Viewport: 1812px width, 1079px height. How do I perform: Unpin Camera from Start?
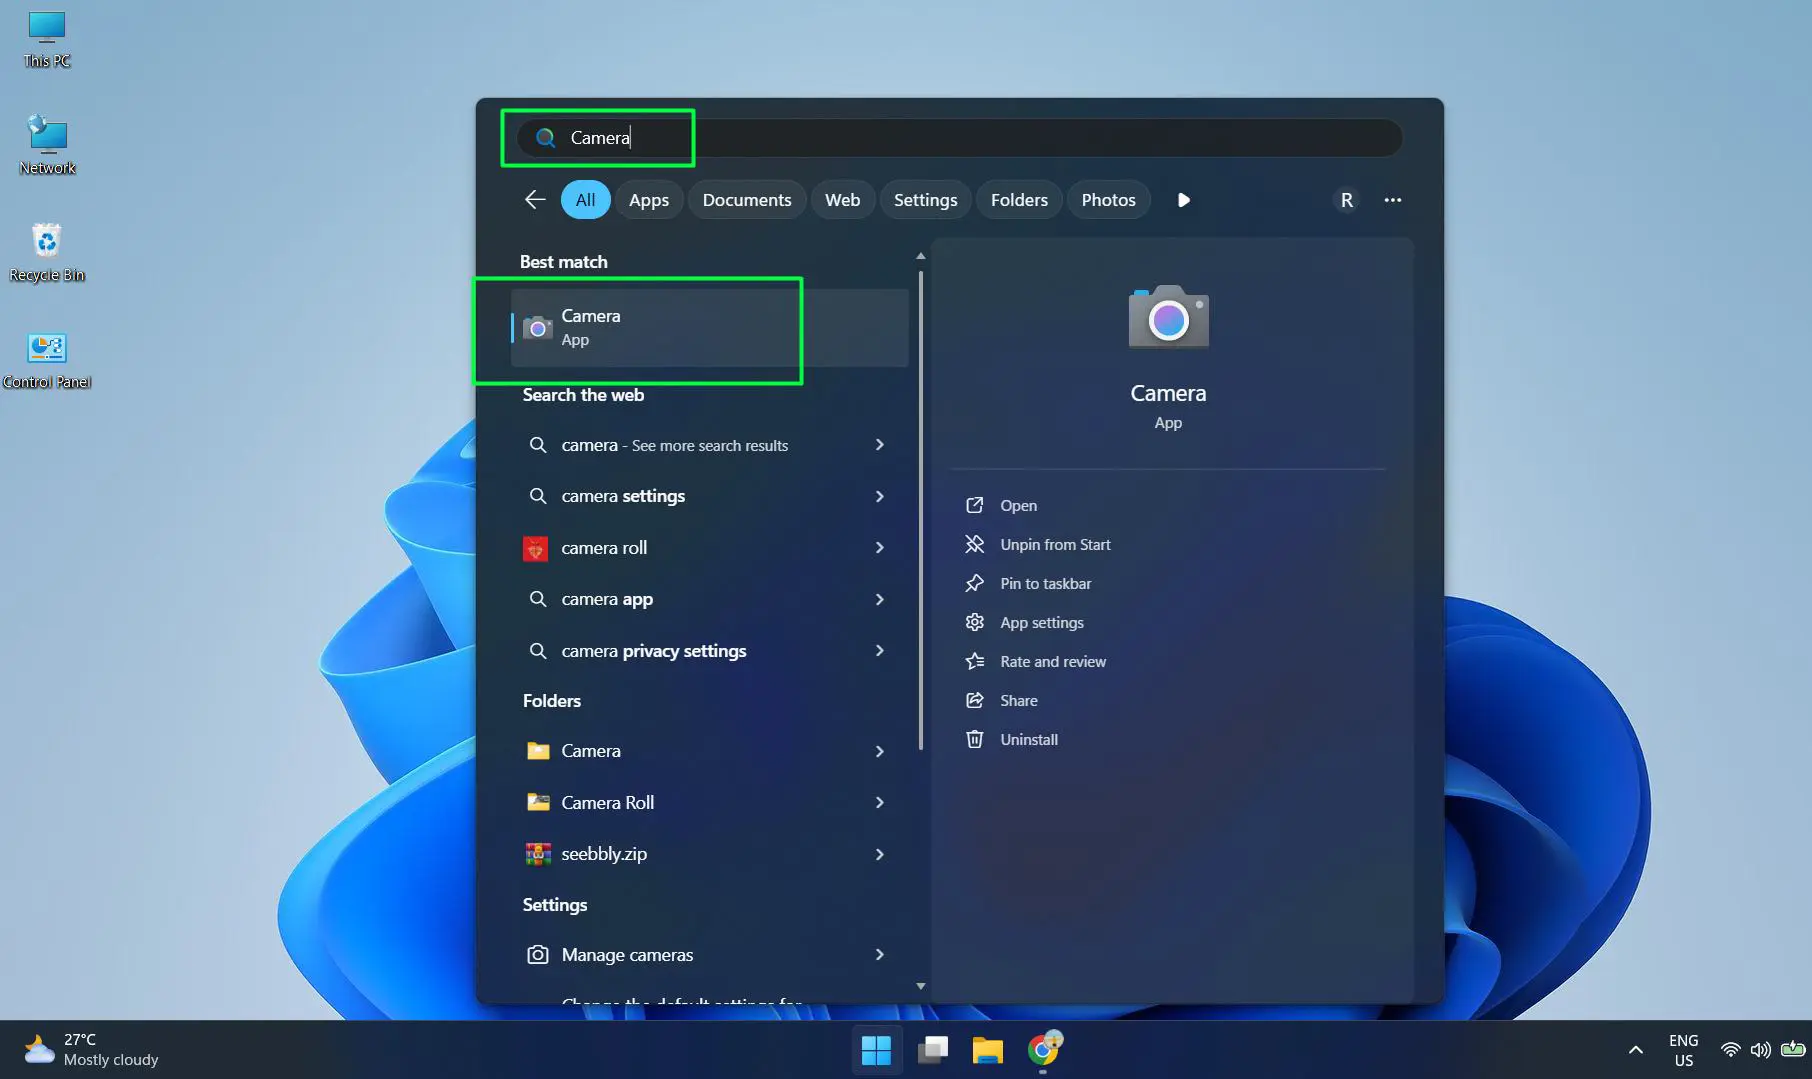pos(1054,544)
